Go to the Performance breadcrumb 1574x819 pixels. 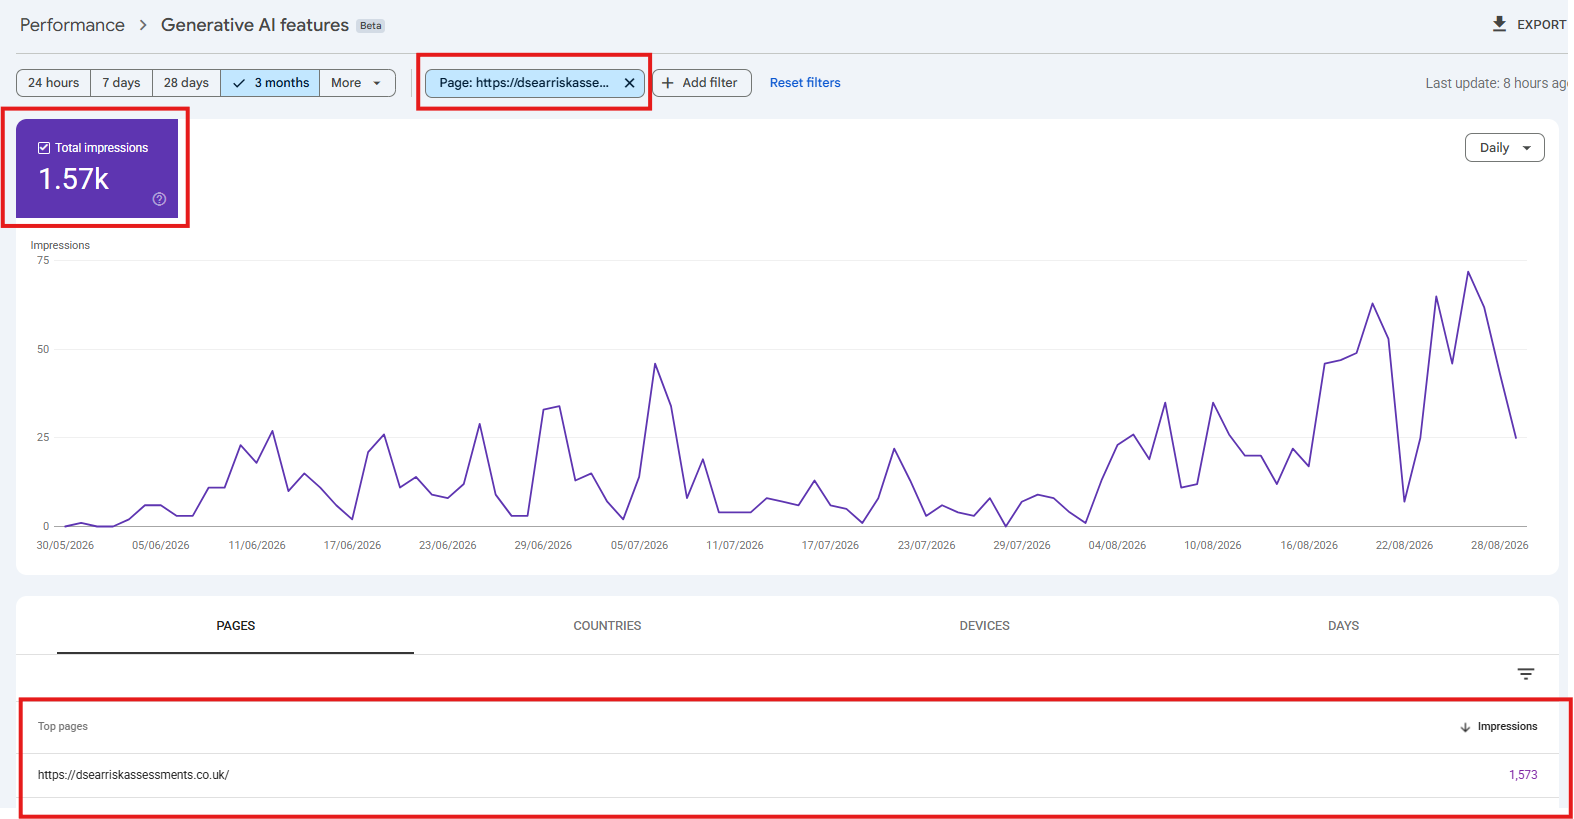[72, 25]
